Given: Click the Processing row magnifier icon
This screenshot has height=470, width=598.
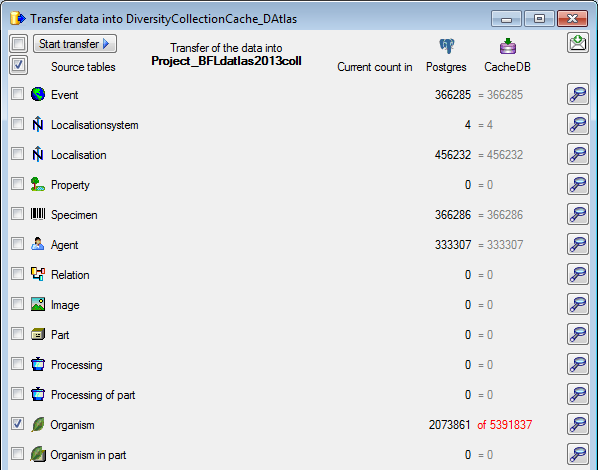Looking at the screenshot, I should point(578,364).
